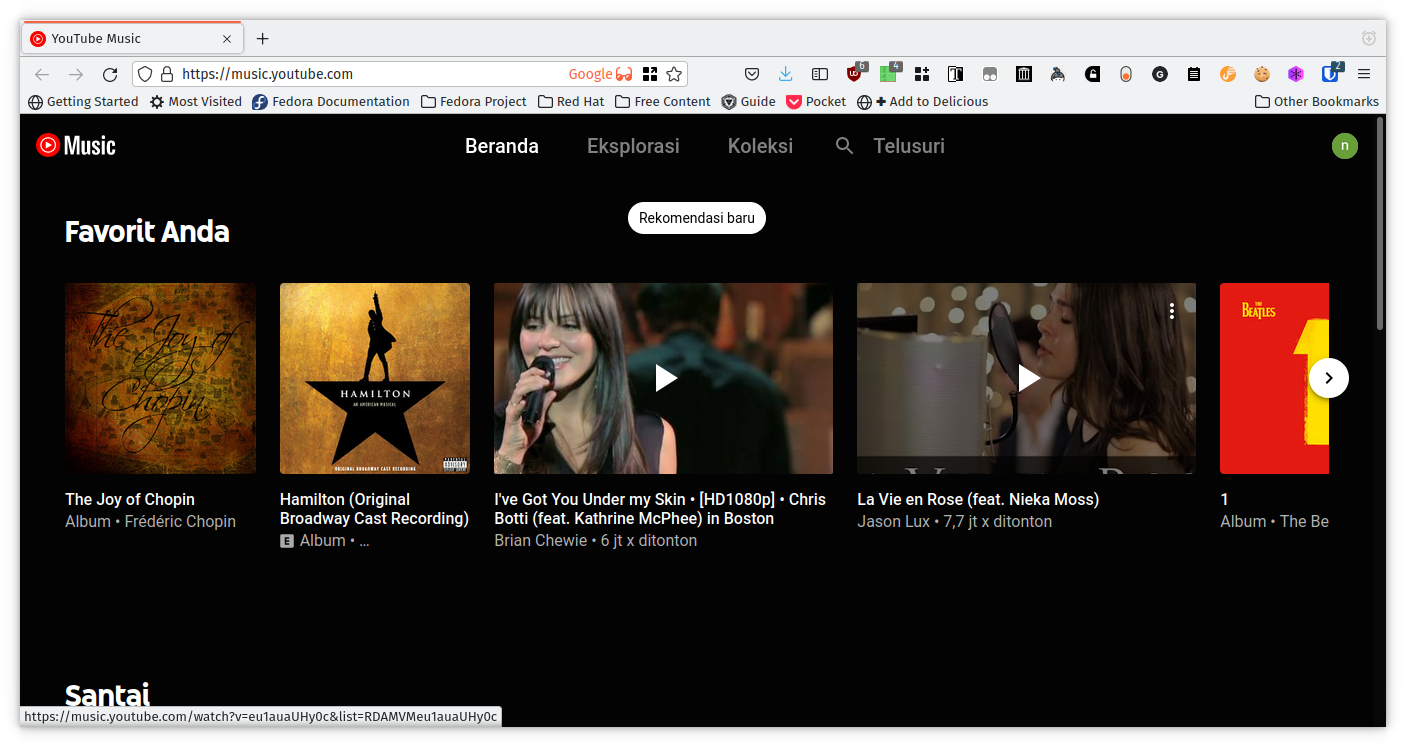
Task: Open the search magnifier icon
Action: [845, 146]
